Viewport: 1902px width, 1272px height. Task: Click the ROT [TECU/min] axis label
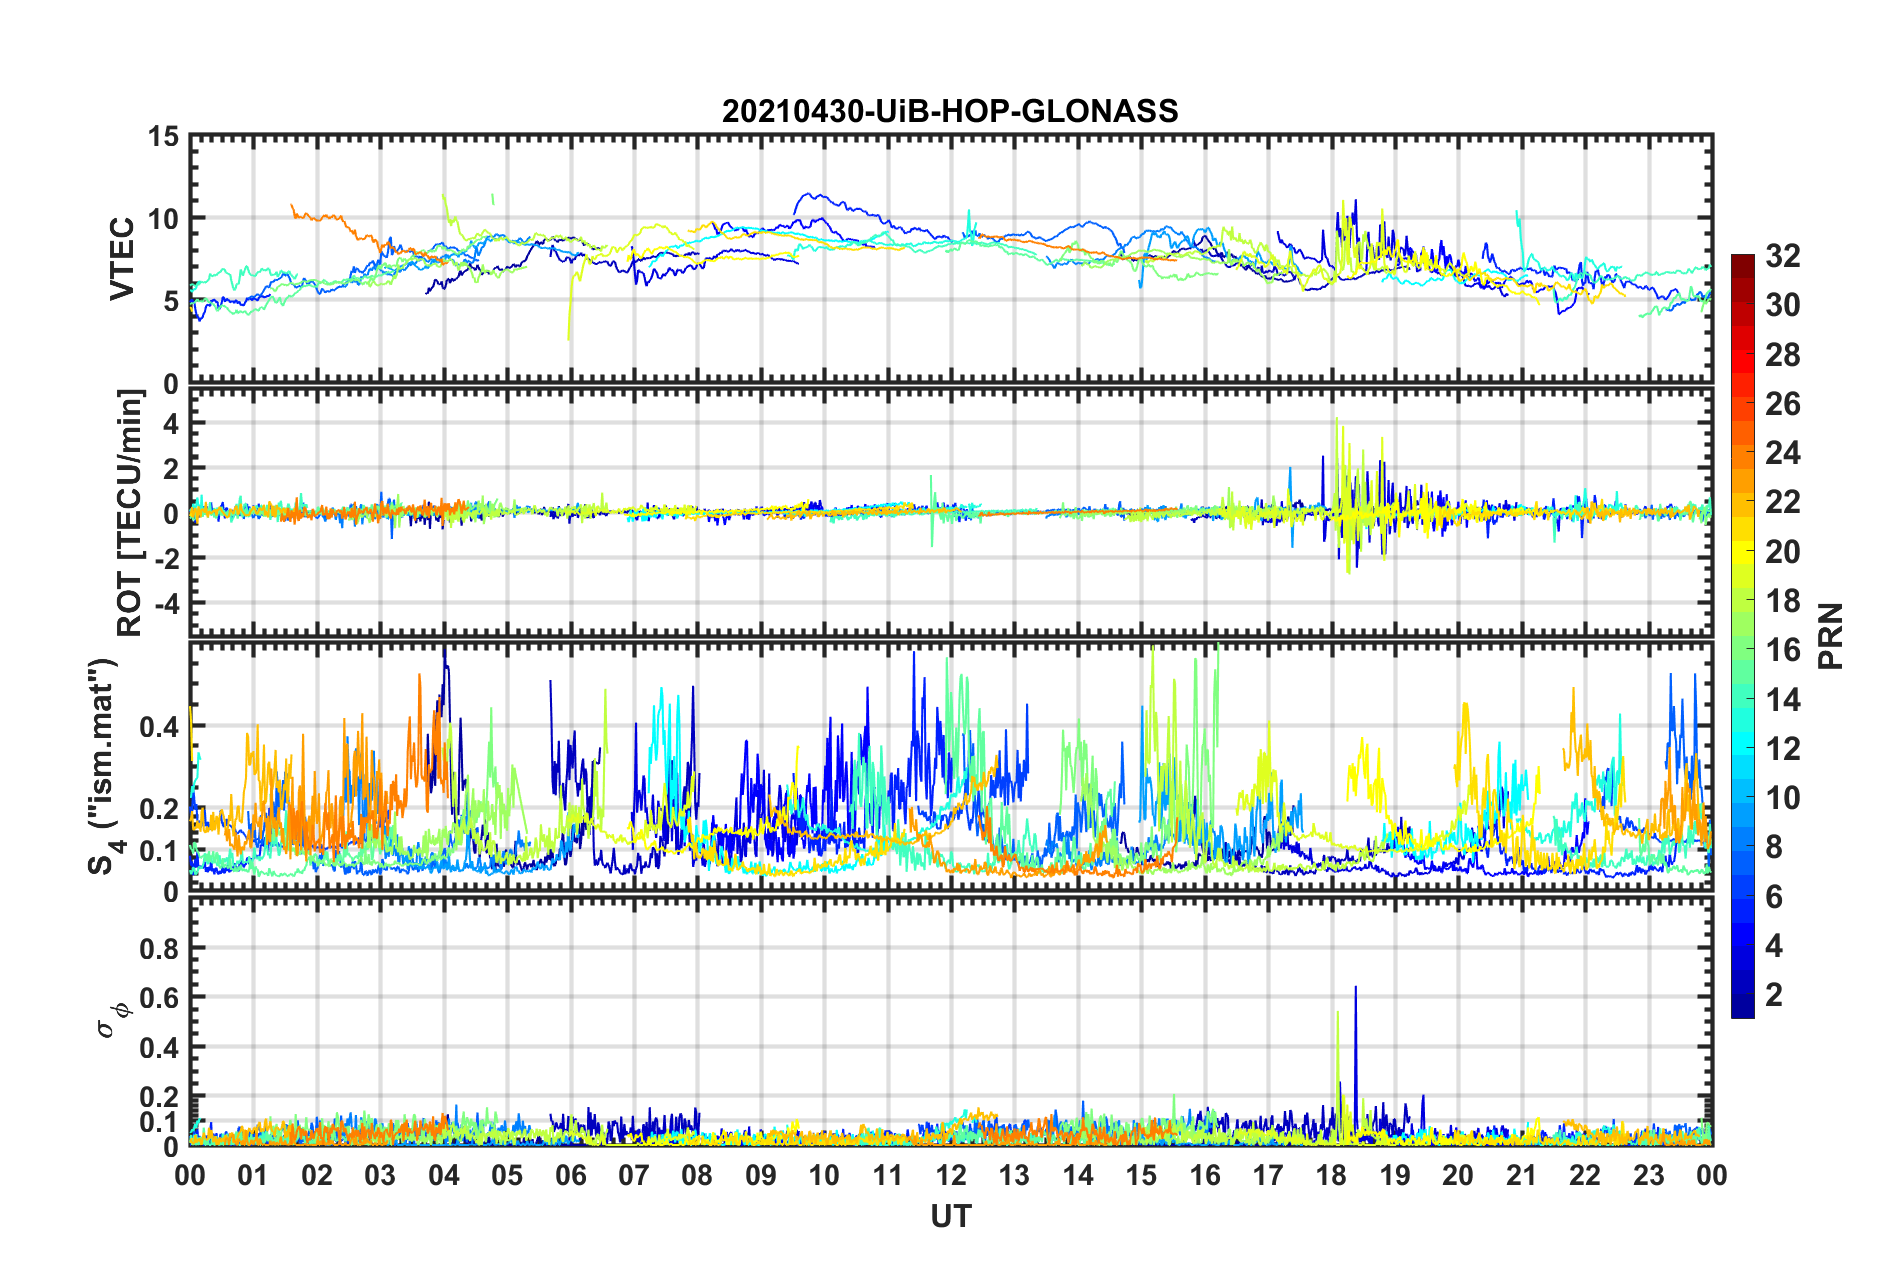click(x=130, y=513)
